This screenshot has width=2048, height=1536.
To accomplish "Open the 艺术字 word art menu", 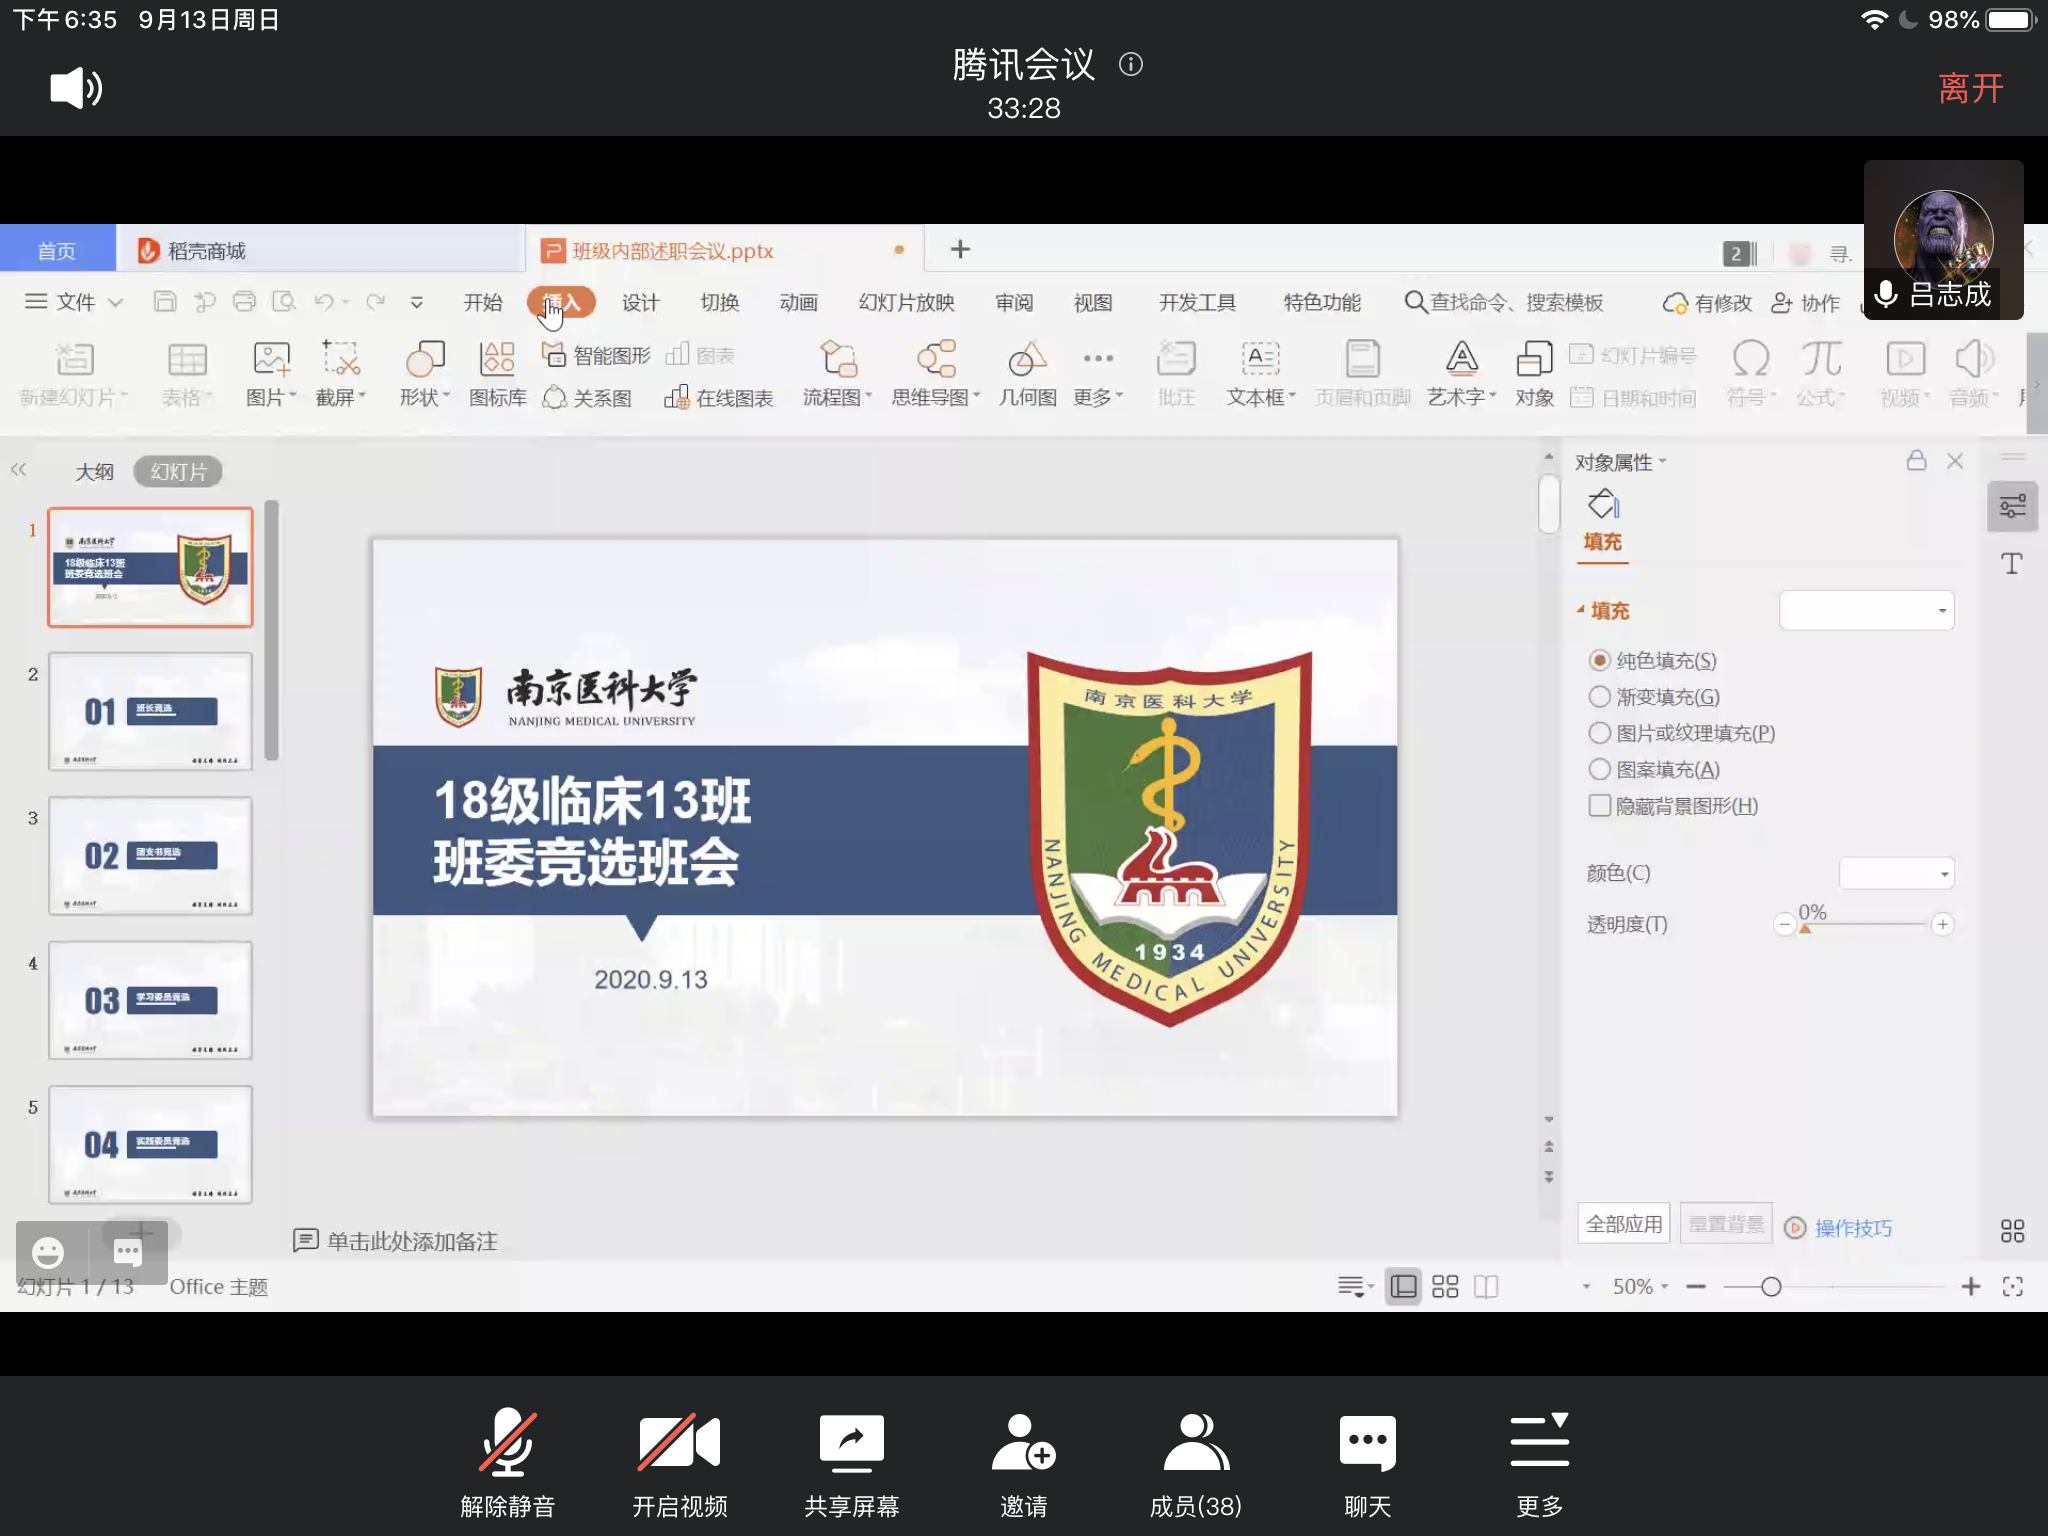I will (1461, 374).
